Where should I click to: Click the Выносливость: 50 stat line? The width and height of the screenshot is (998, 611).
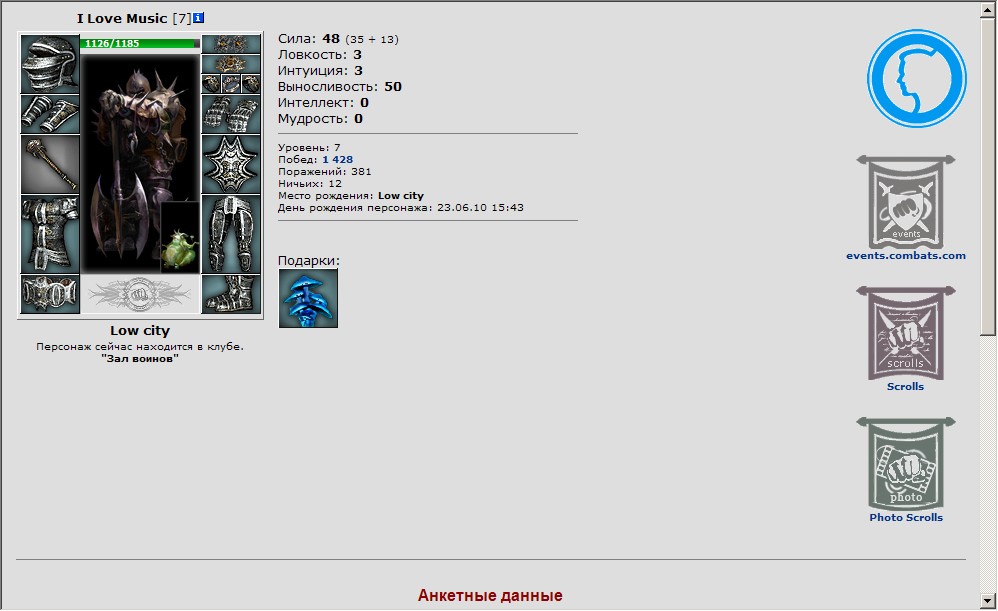340,87
